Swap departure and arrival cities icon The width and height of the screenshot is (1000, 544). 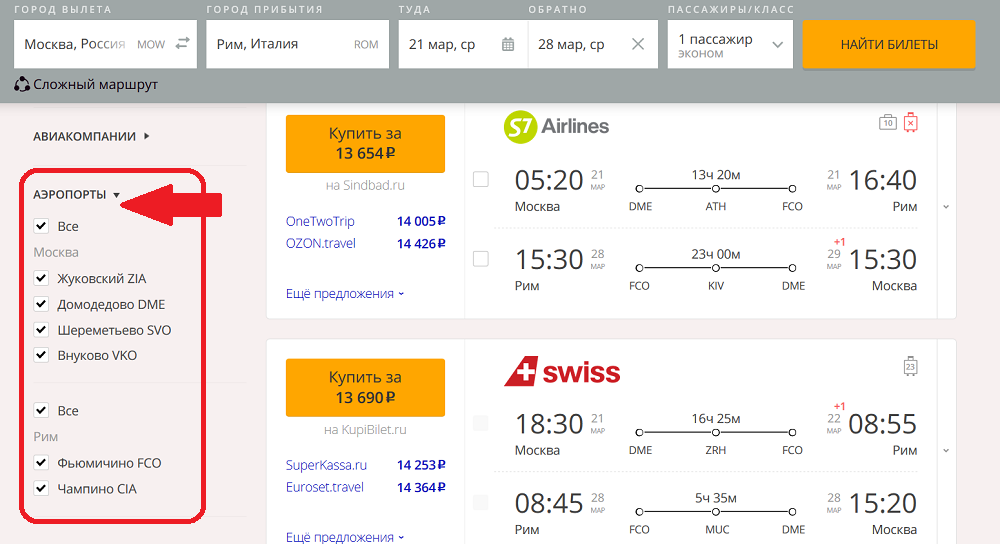182,43
